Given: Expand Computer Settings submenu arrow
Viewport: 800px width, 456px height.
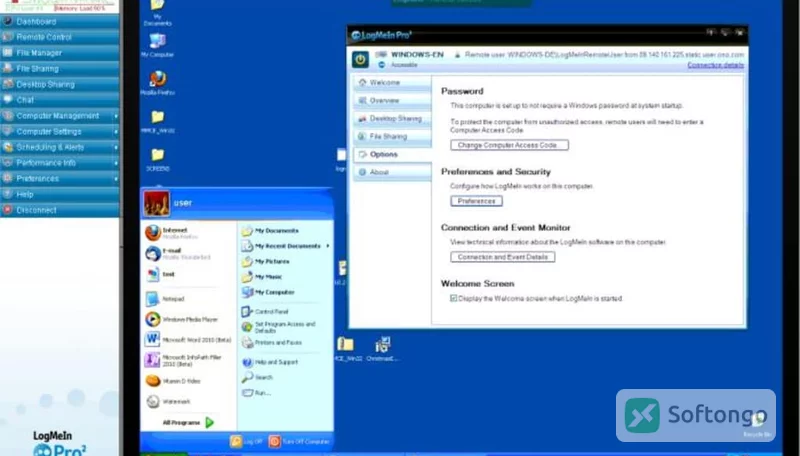Looking at the screenshot, I should (116, 132).
